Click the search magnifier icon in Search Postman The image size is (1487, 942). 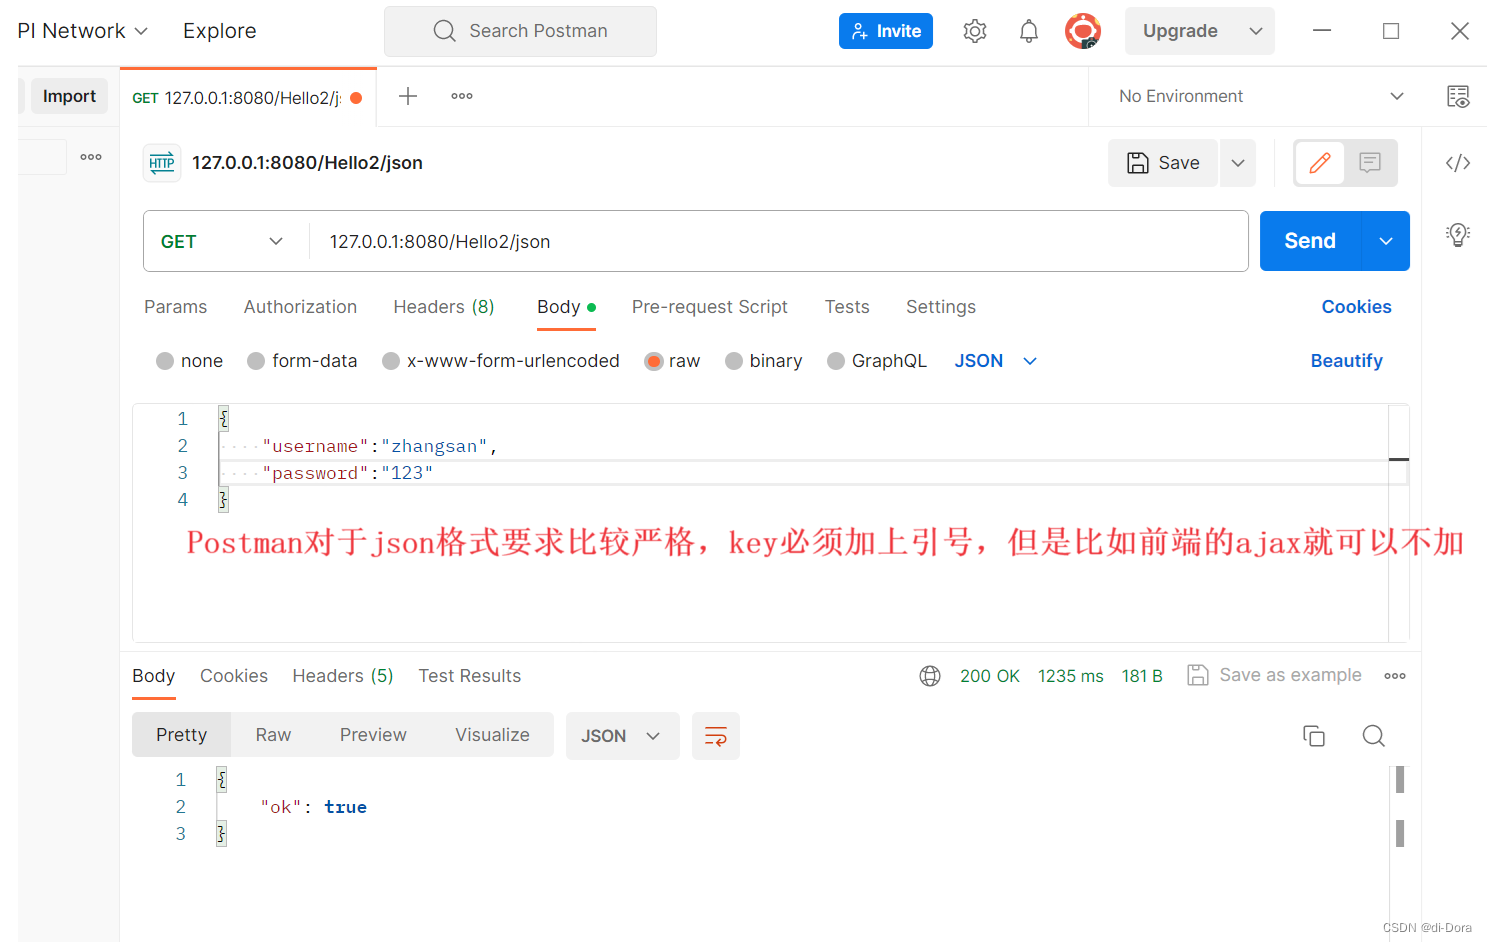click(444, 31)
